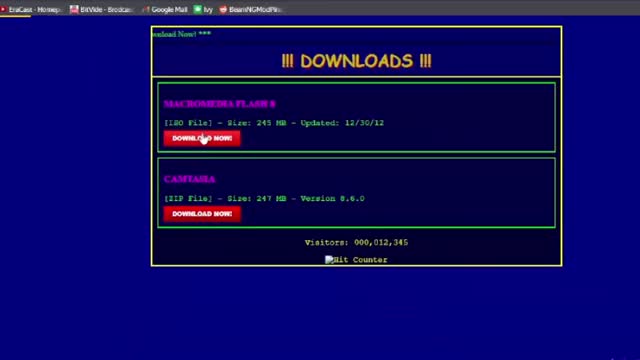640x360 pixels.
Task: Open the first bookmark with red play icon
Action: [x=31, y=9]
